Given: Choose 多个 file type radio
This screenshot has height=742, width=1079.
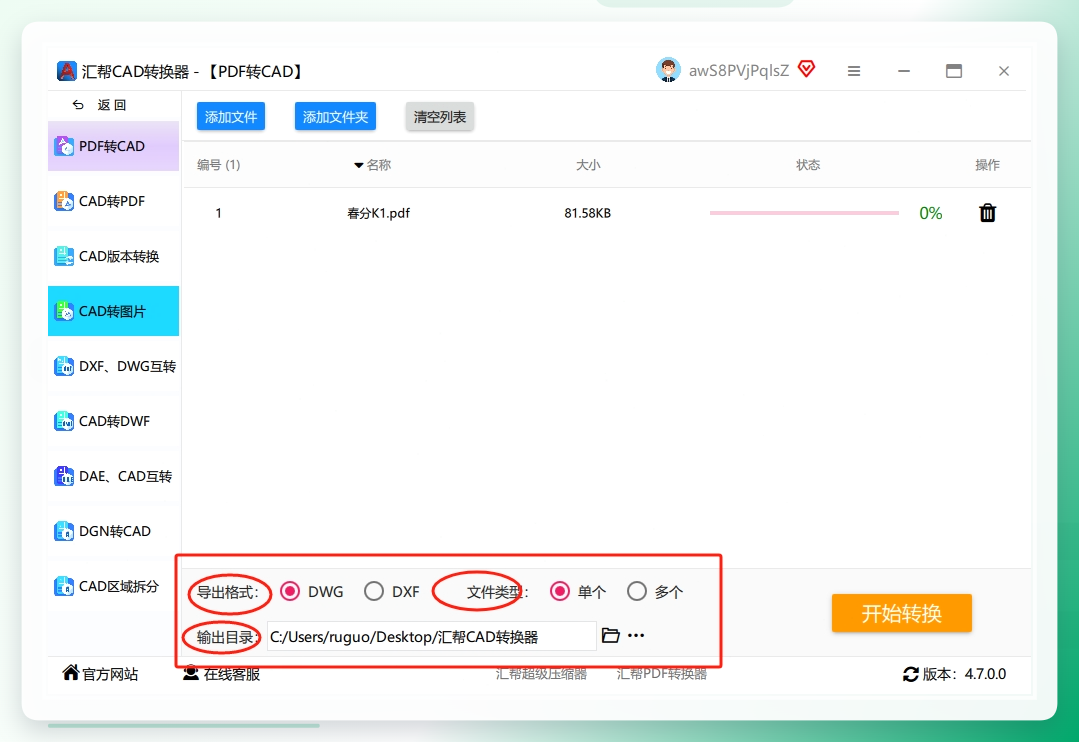Looking at the screenshot, I should tap(637, 591).
